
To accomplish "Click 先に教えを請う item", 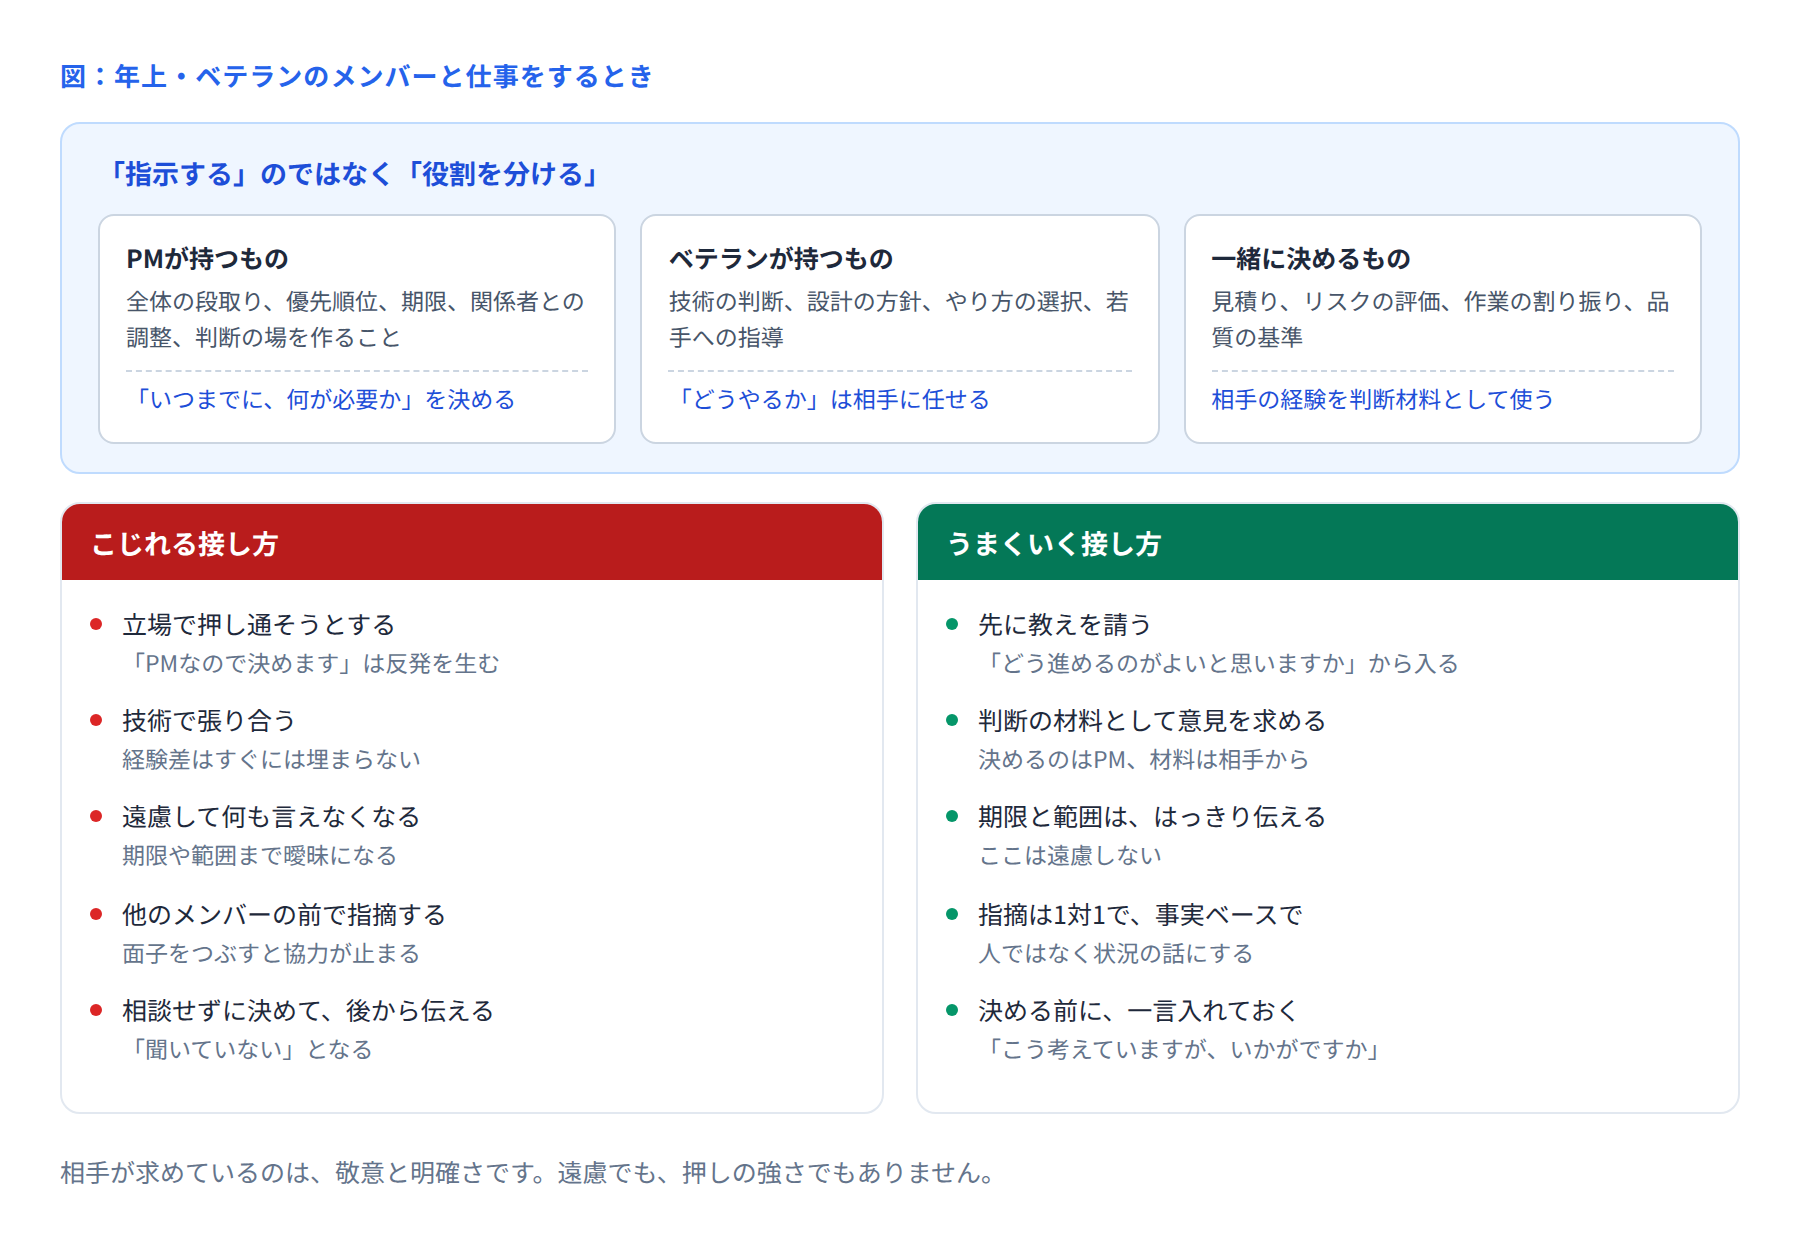I will pyautogui.click(x=1065, y=625).
